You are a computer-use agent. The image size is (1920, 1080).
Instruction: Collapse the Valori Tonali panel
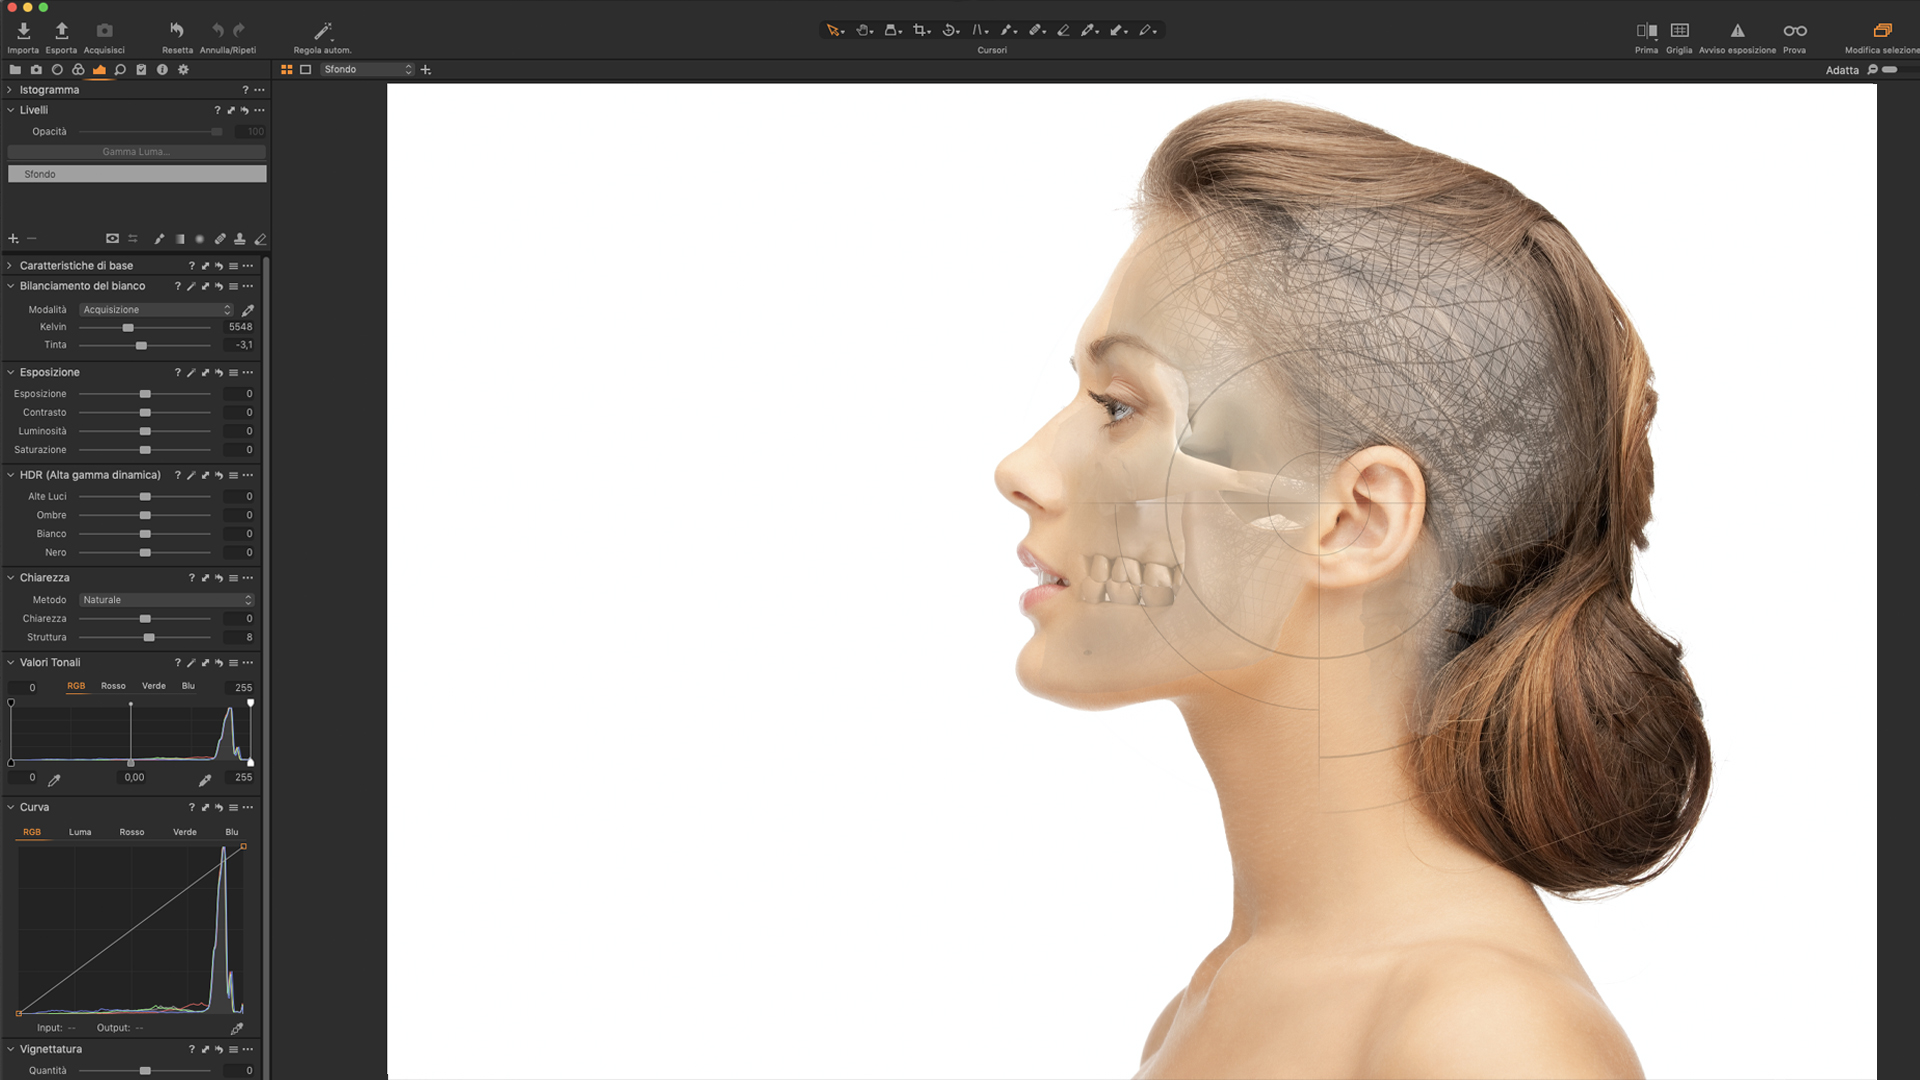click(10, 663)
